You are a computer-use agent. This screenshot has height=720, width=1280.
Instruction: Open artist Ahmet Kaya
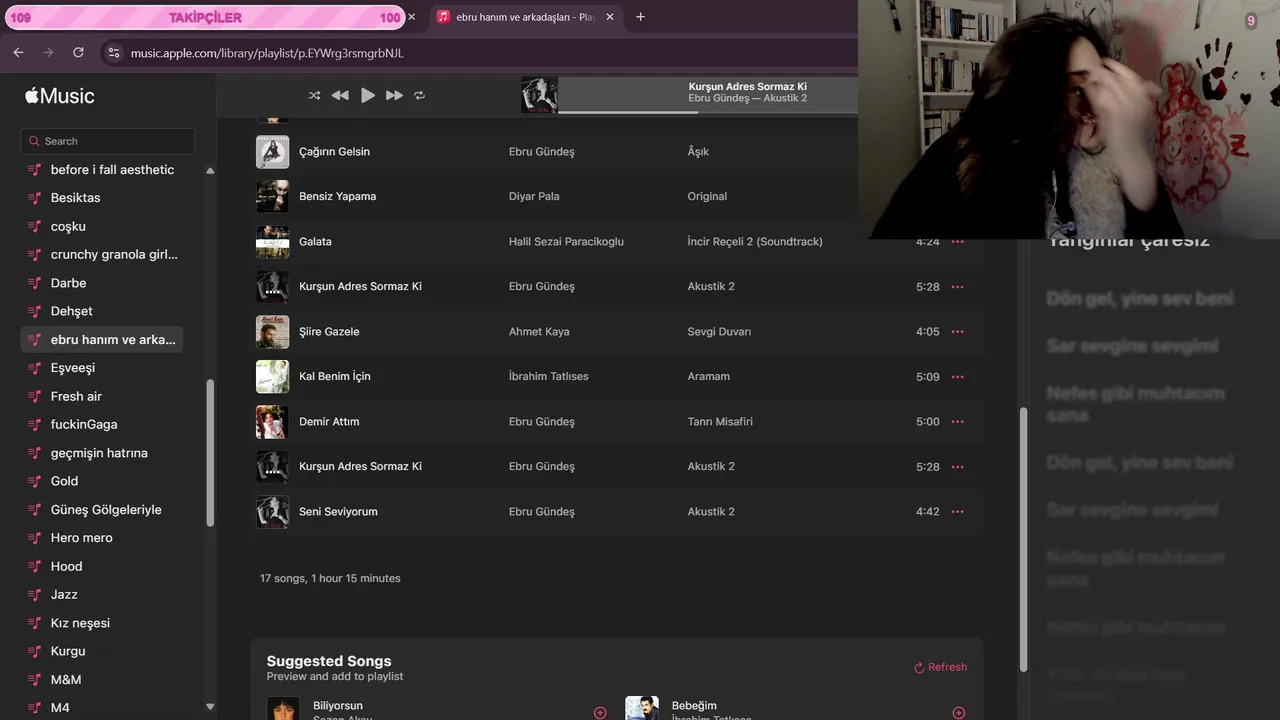point(539,332)
